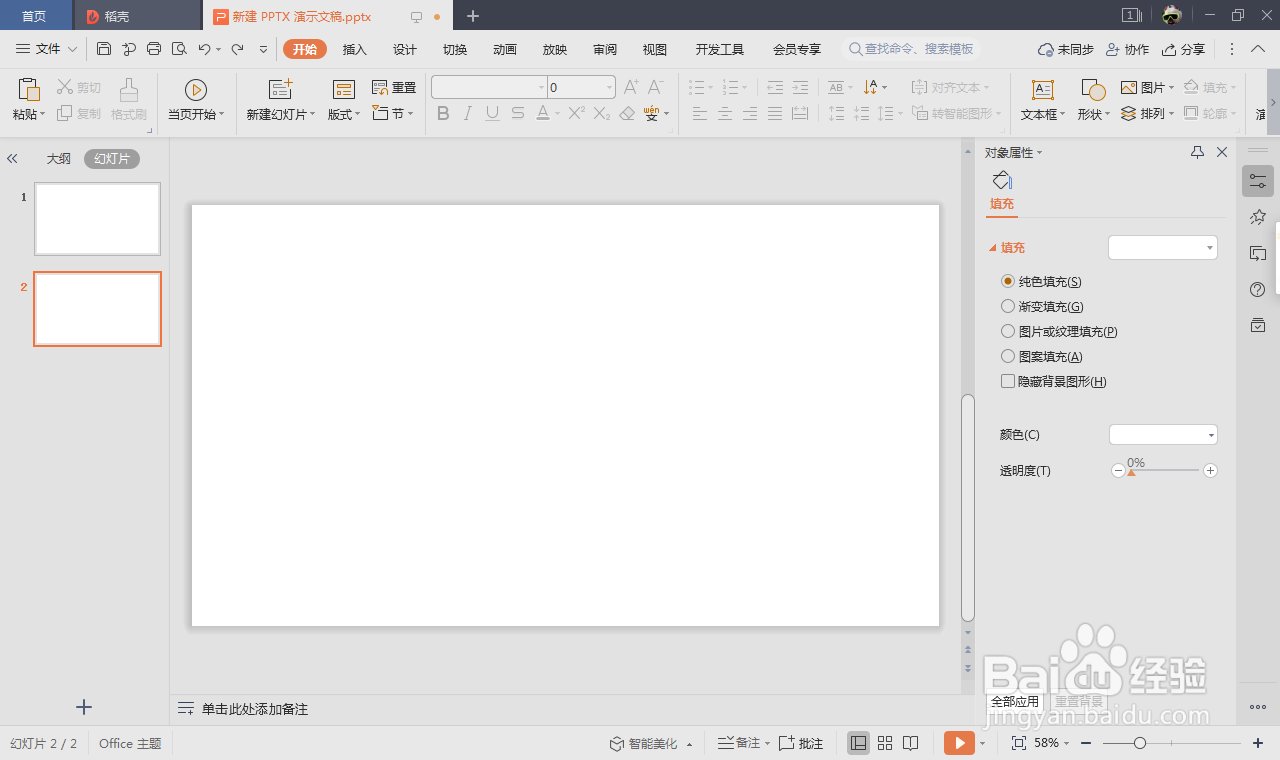
Task: Switch to the Outline tab
Action: pos(59,158)
